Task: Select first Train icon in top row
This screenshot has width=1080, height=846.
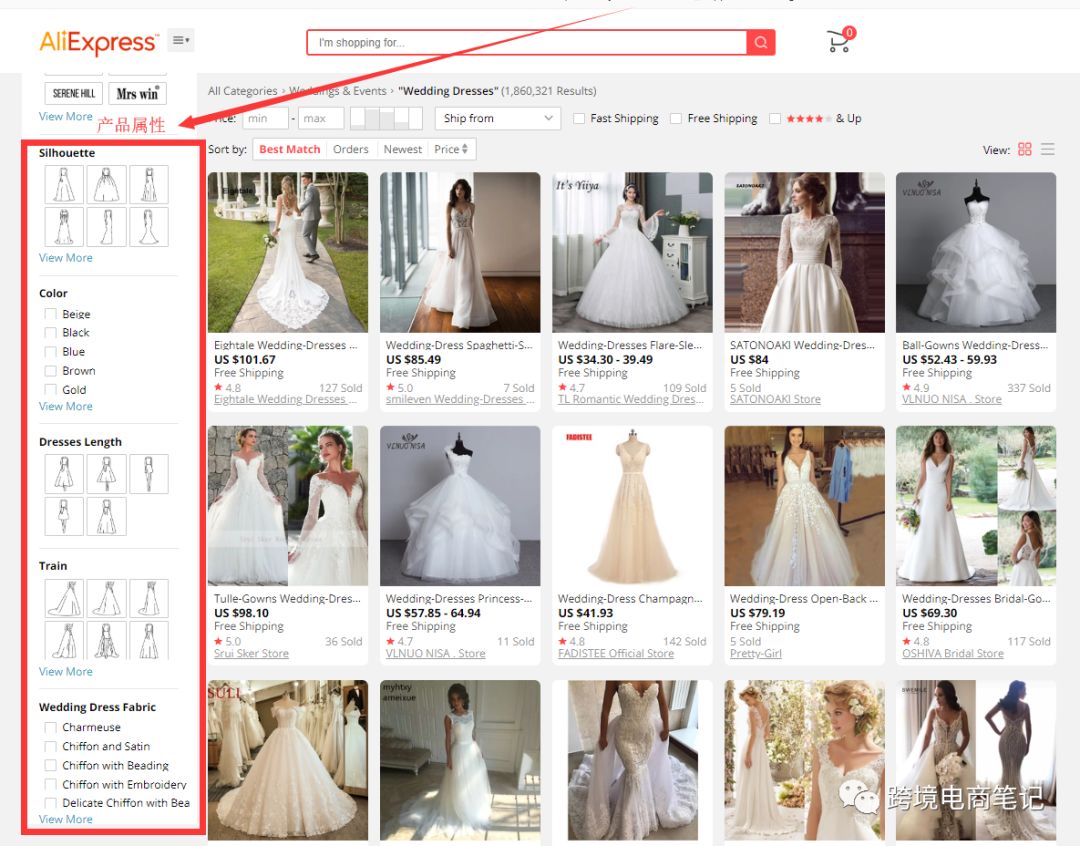Action: point(64,598)
